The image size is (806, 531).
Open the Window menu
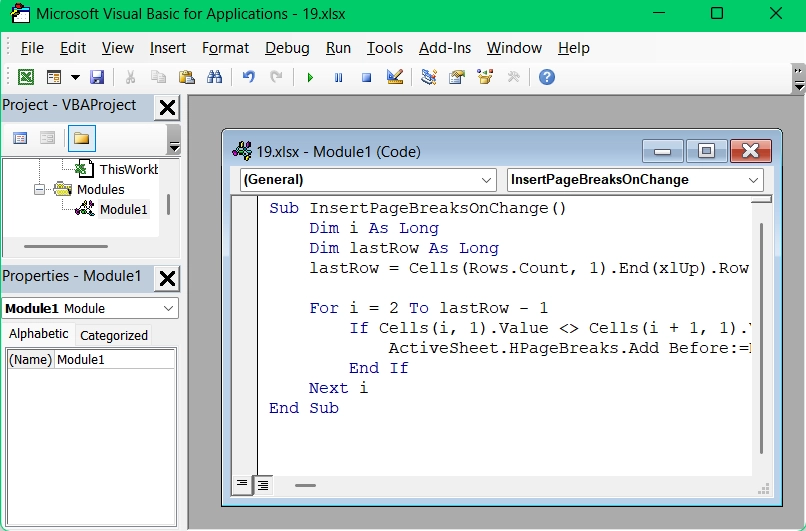tap(514, 48)
